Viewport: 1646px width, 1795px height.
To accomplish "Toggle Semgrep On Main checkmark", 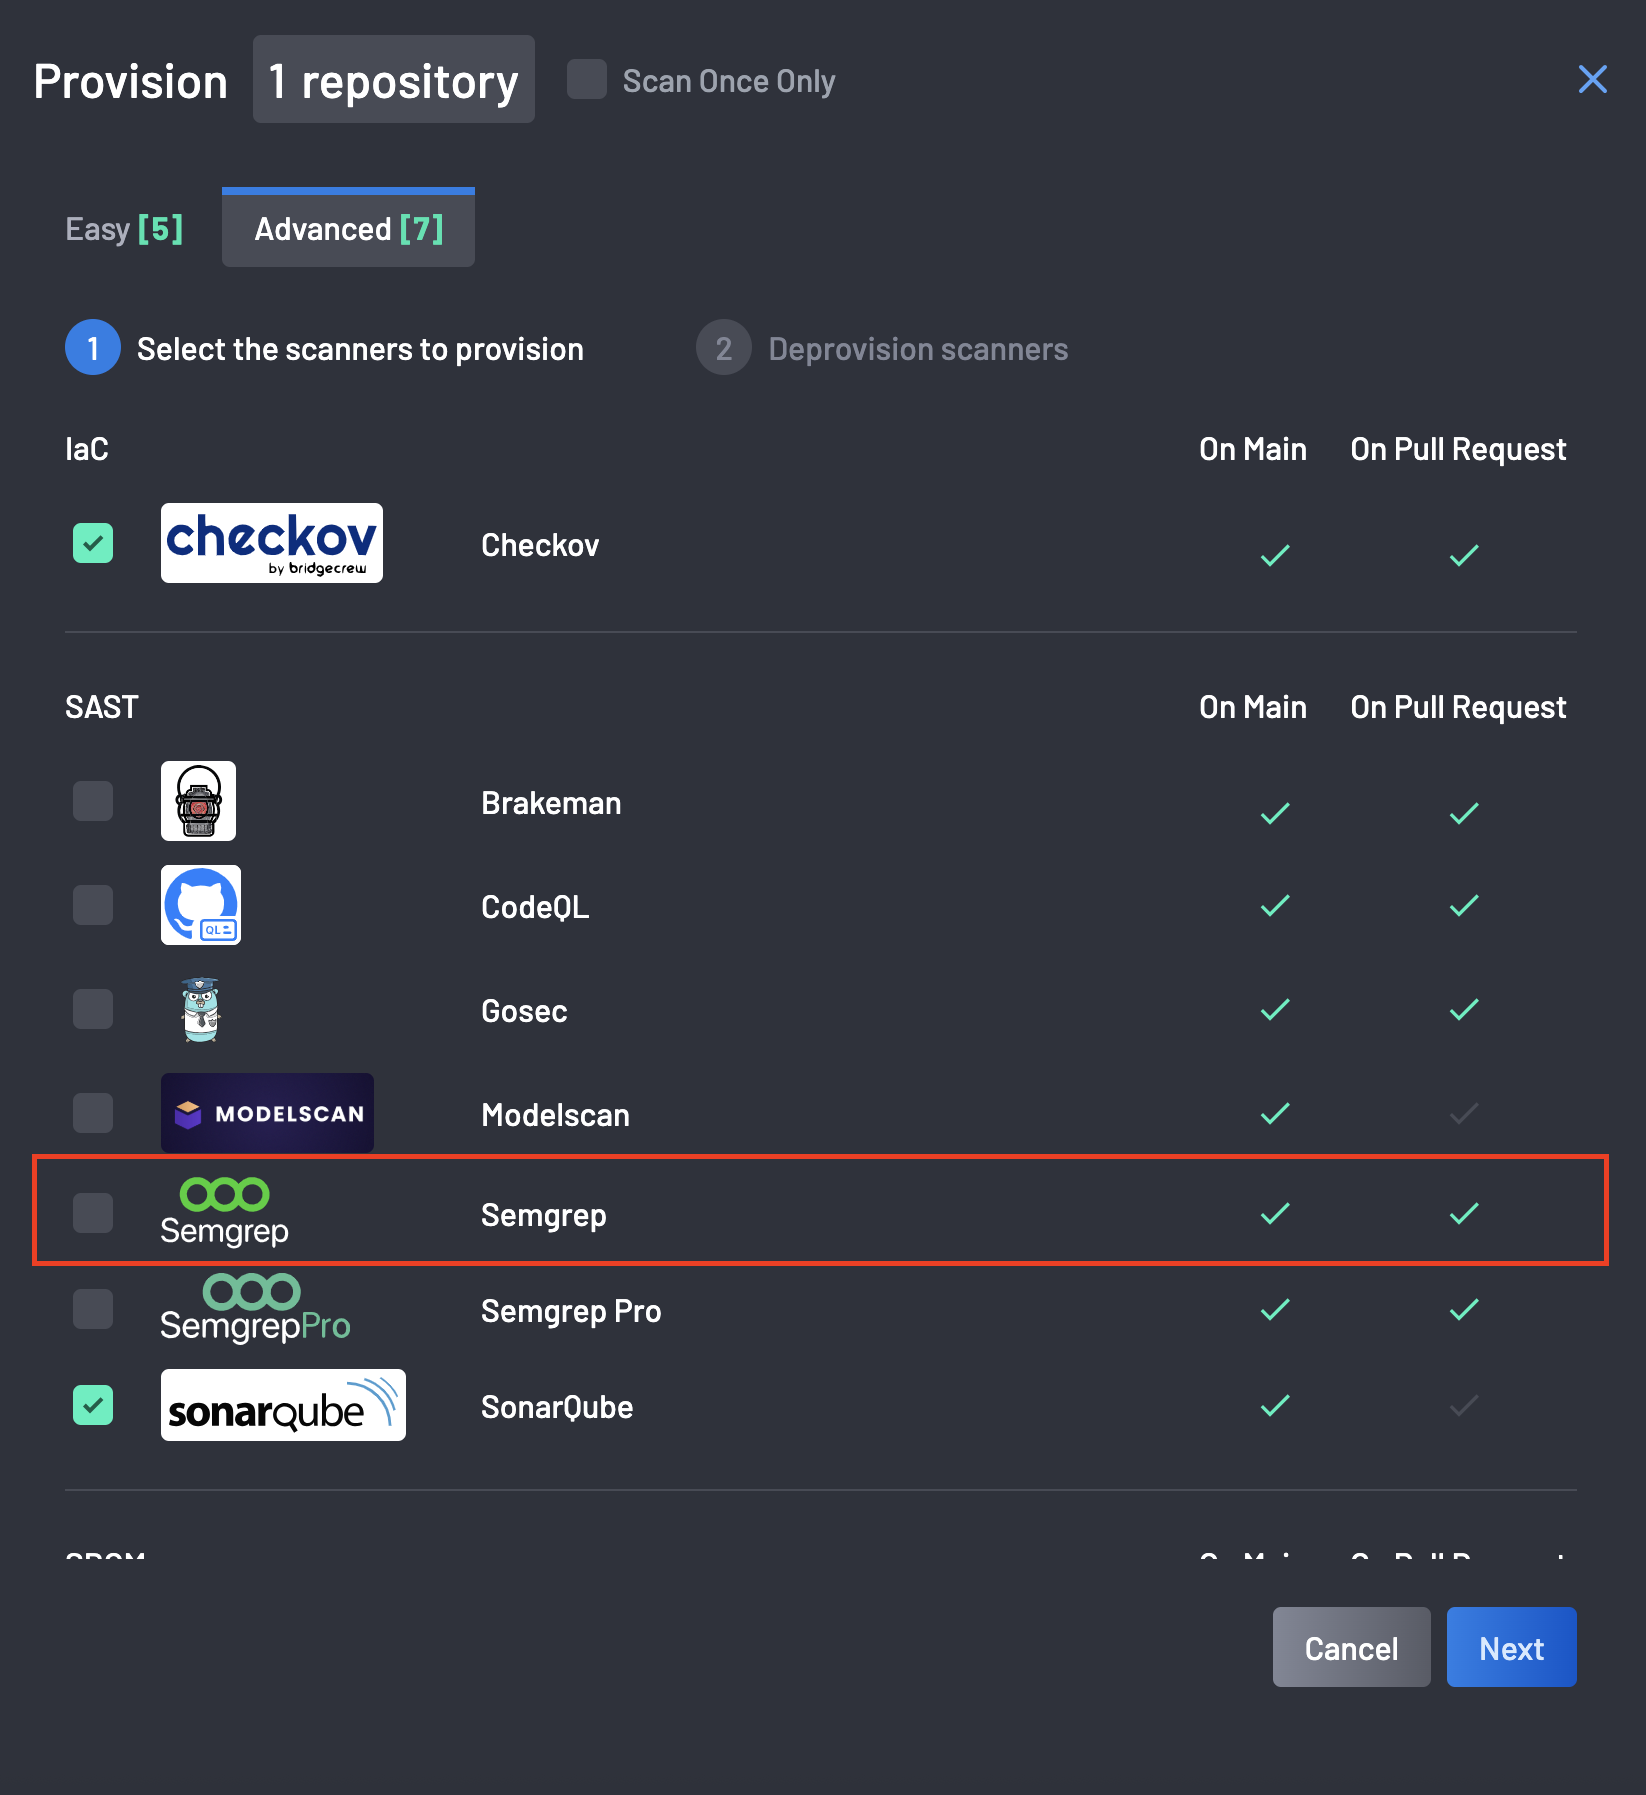I will (x=1275, y=1213).
